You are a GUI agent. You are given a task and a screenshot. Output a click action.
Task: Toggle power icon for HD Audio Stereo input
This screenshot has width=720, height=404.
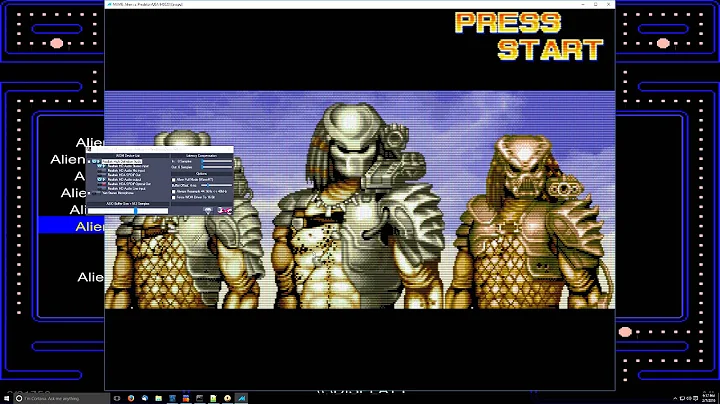(x=99, y=166)
